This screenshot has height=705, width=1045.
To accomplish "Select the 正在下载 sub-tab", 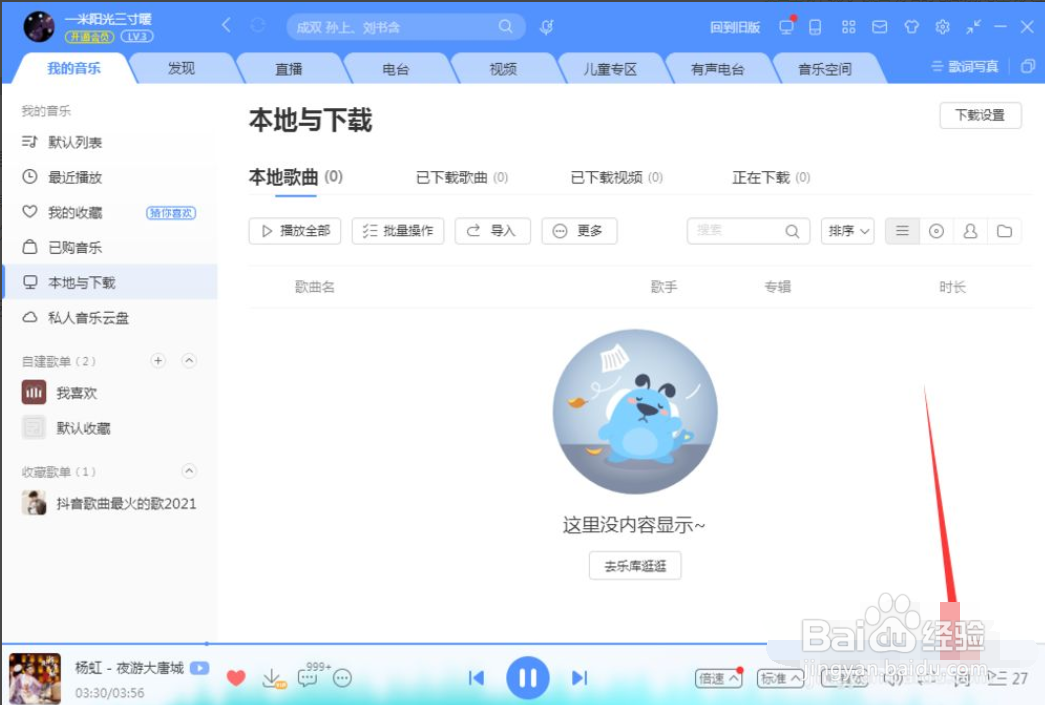I will (771, 177).
